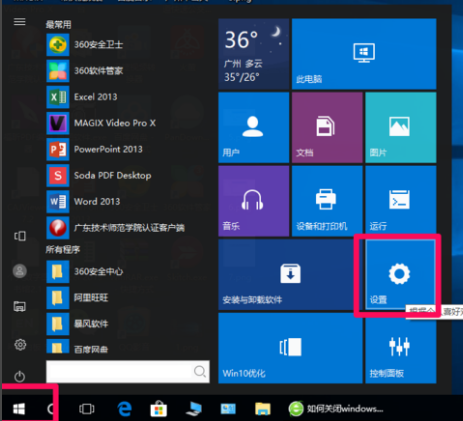463x421 pixels.
Task: Click the Windows Start button
Action: (x=19, y=409)
